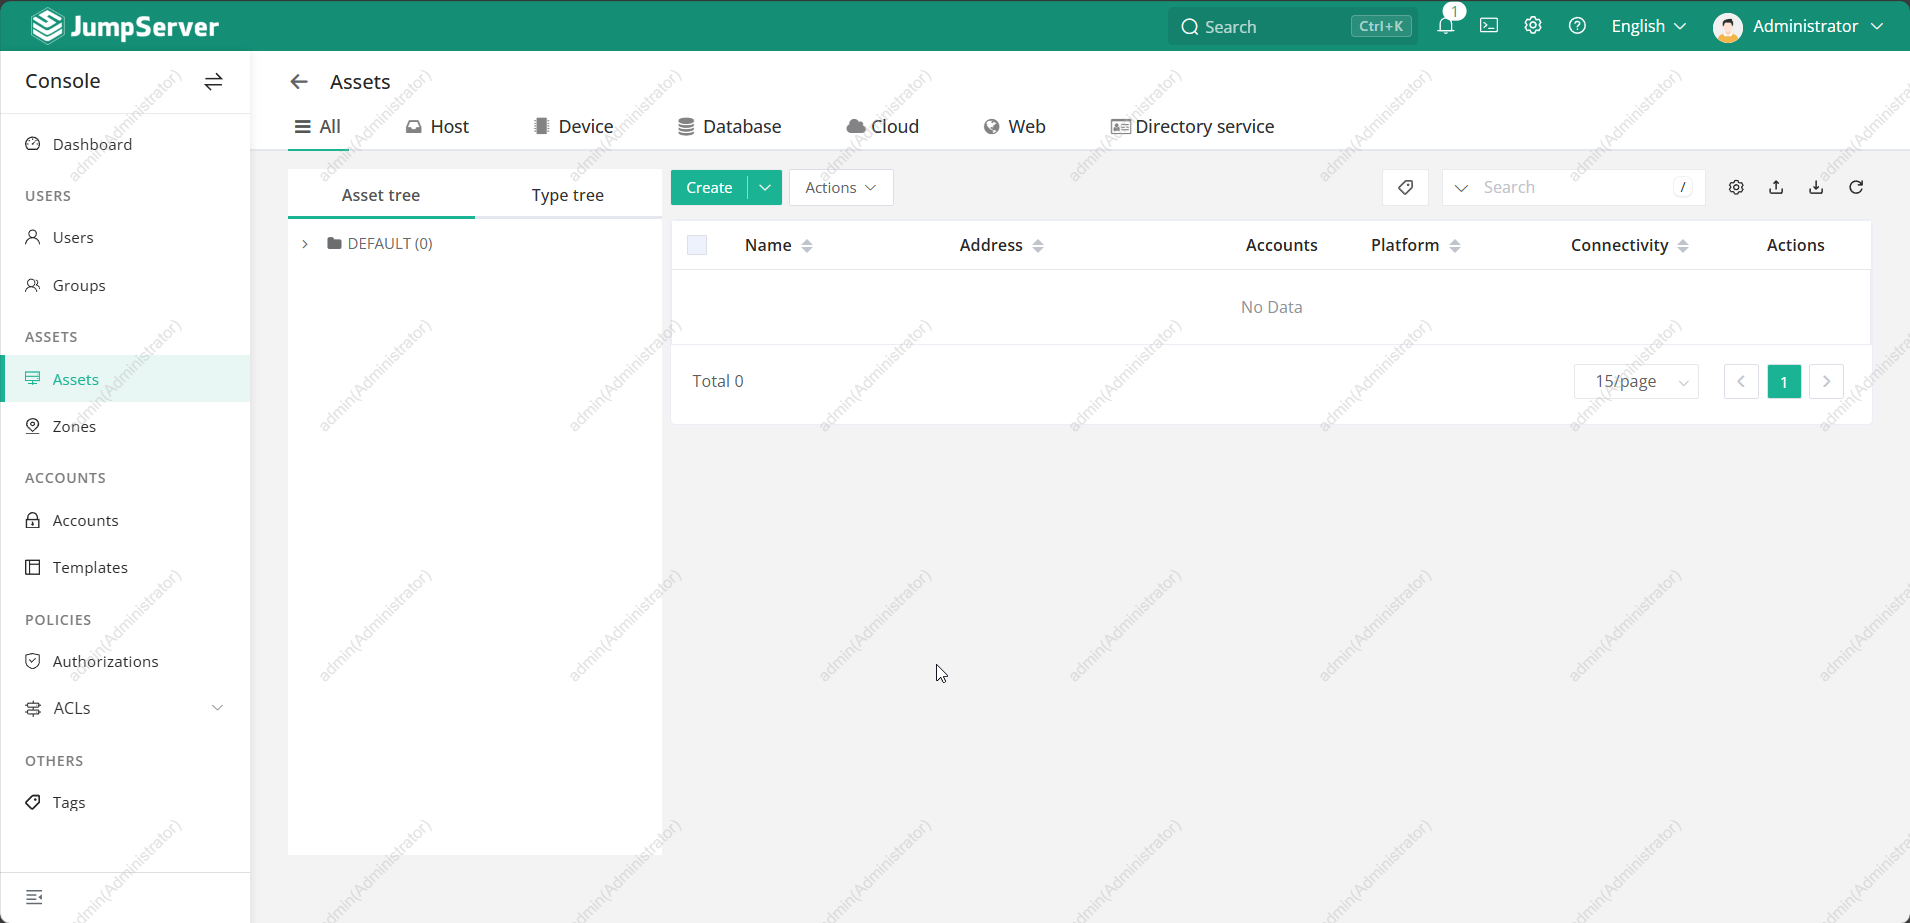Open the web terminal icon
This screenshot has height=923, width=1910.
coord(1489,26)
